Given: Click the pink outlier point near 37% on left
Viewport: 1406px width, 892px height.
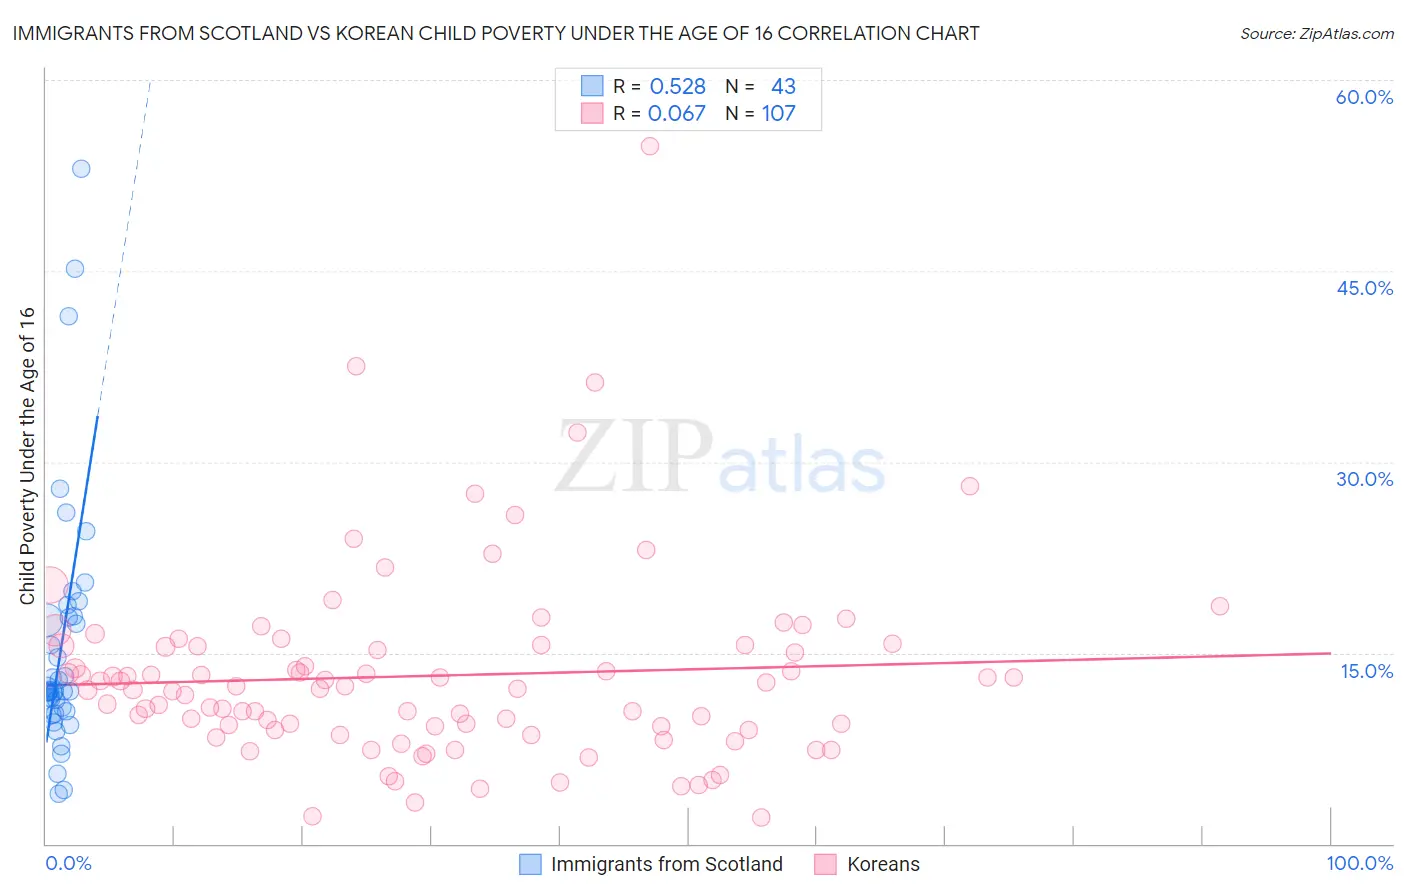Looking at the screenshot, I should click(x=356, y=366).
